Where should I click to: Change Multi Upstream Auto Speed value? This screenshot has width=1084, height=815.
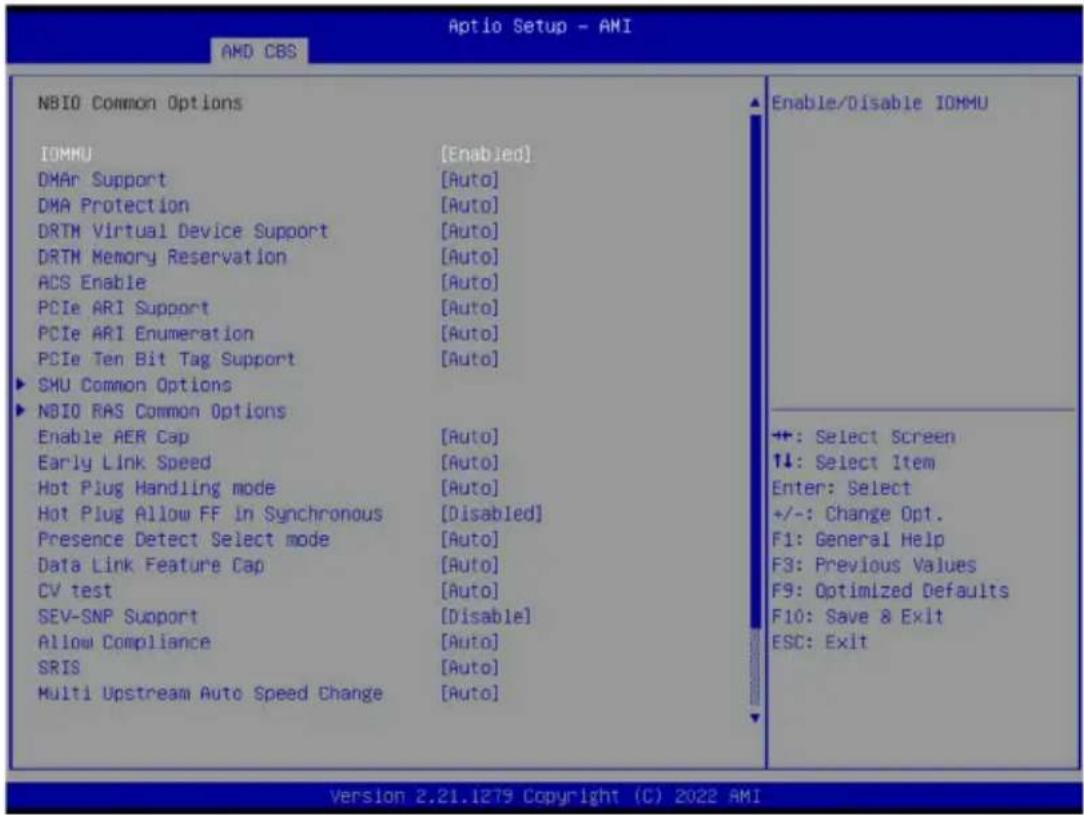tap(469, 693)
